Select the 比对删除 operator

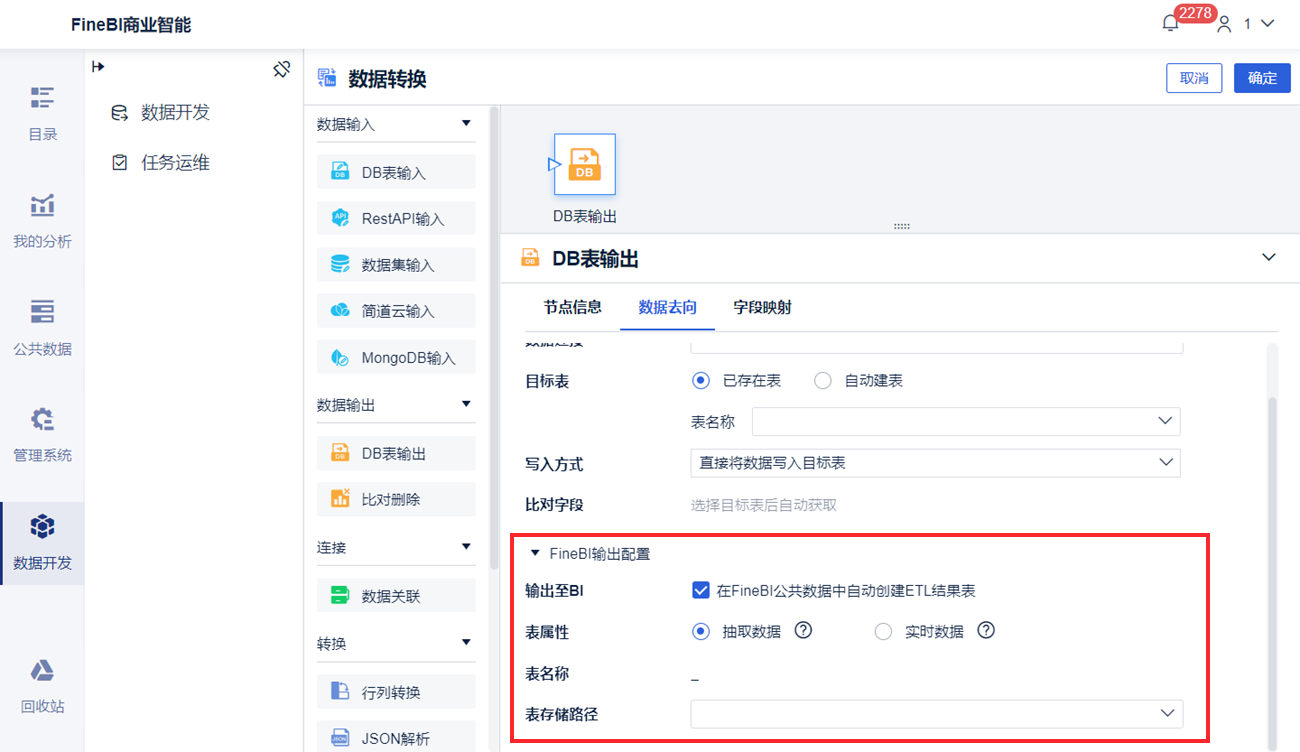(x=396, y=499)
